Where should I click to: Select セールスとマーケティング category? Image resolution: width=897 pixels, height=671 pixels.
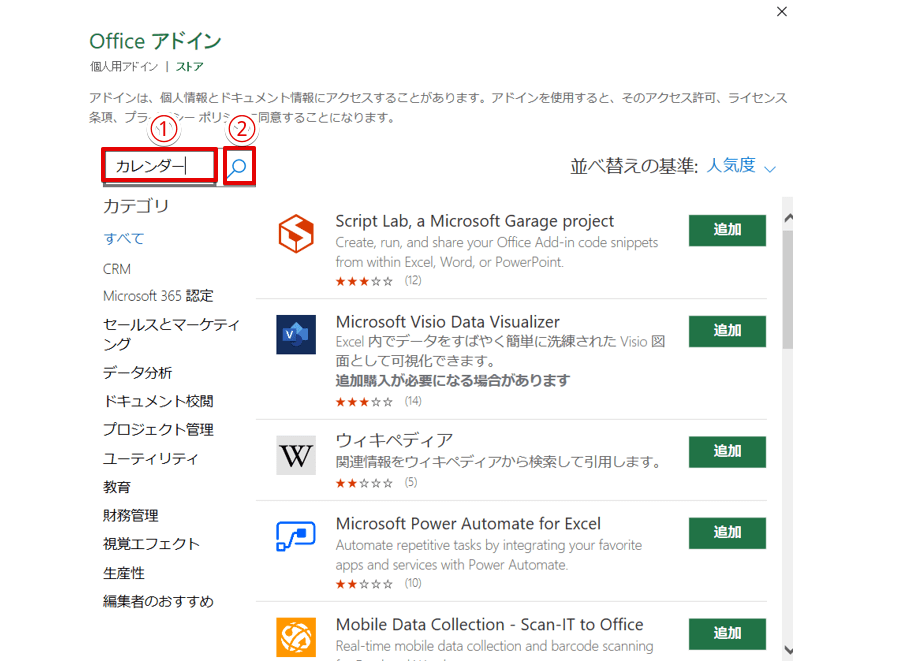point(171,334)
